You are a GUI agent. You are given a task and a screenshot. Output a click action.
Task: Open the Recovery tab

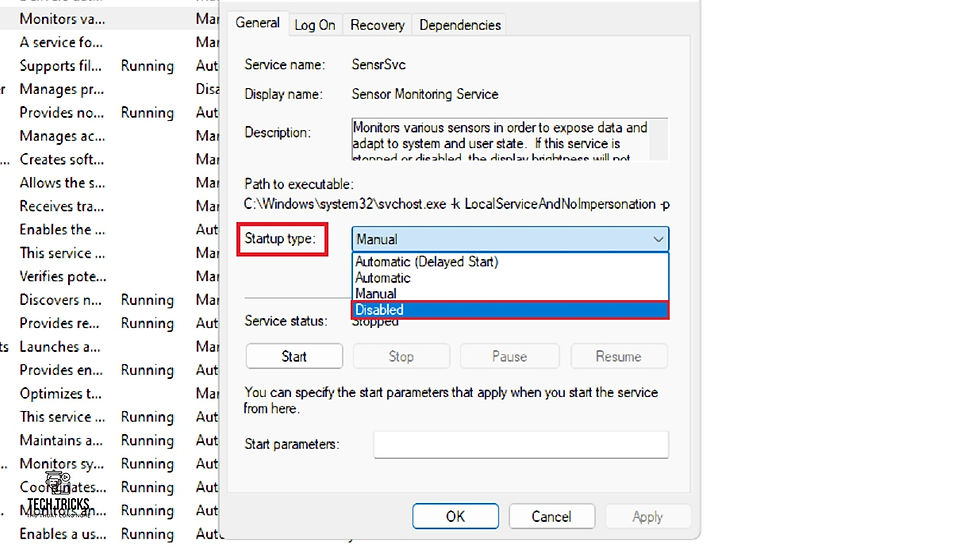(x=377, y=25)
